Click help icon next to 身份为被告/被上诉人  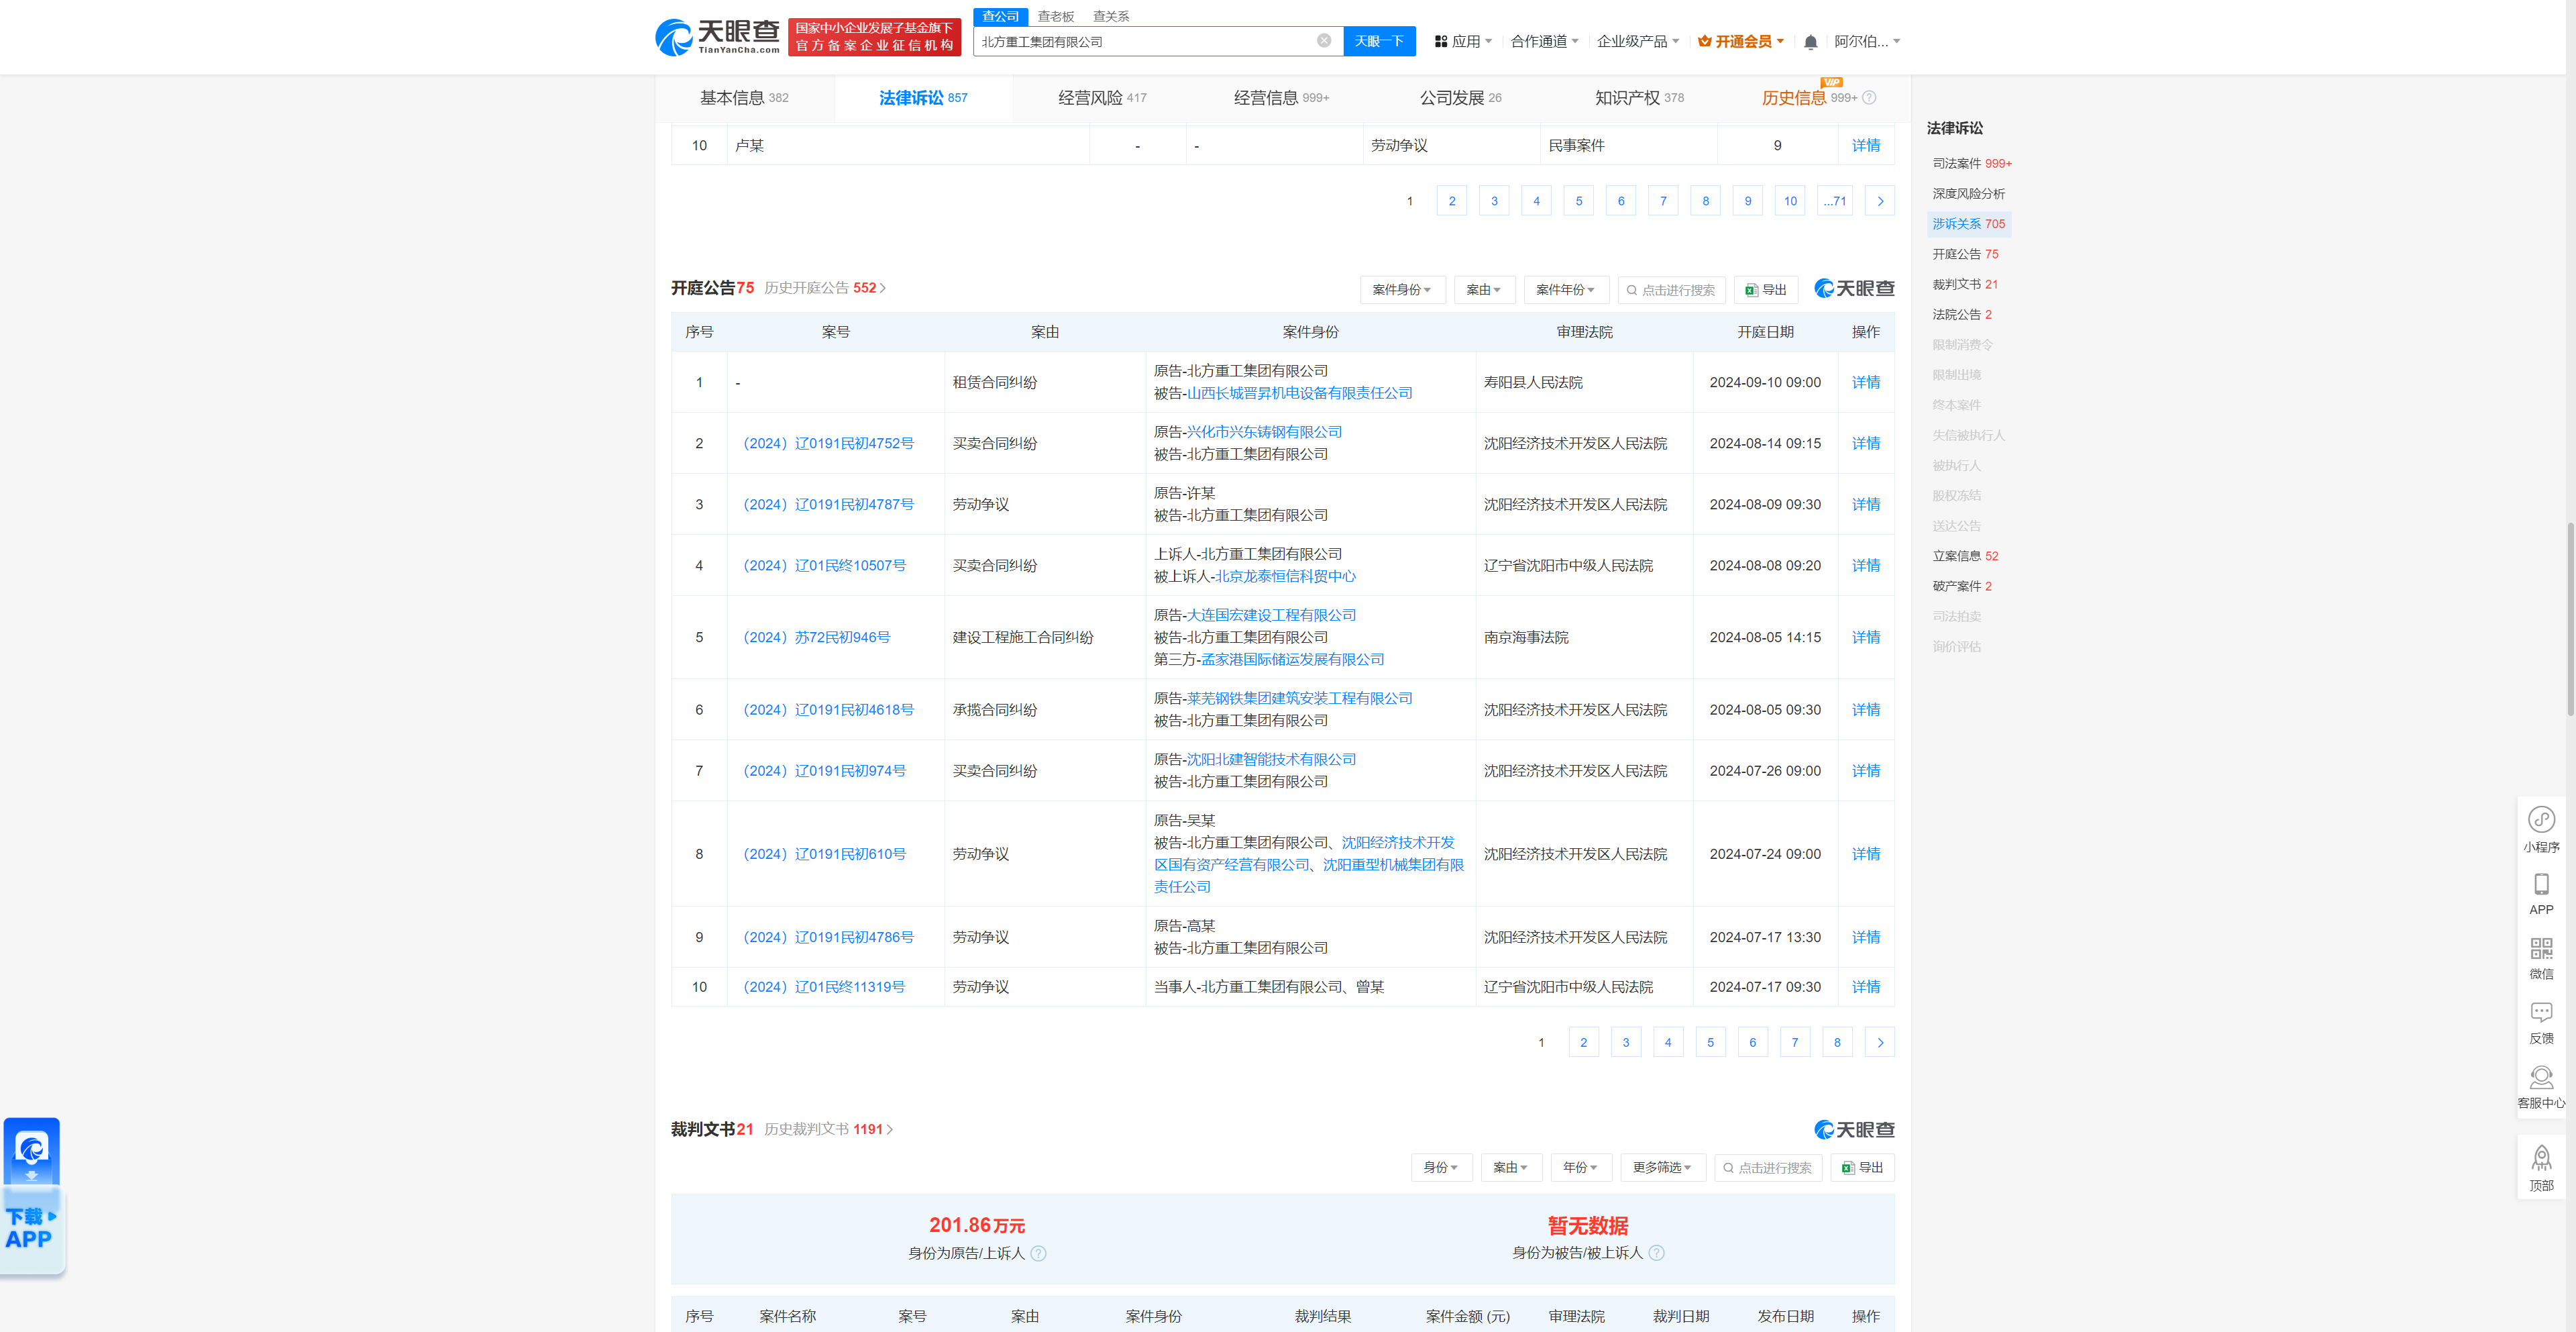pyautogui.click(x=1656, y=1253)
